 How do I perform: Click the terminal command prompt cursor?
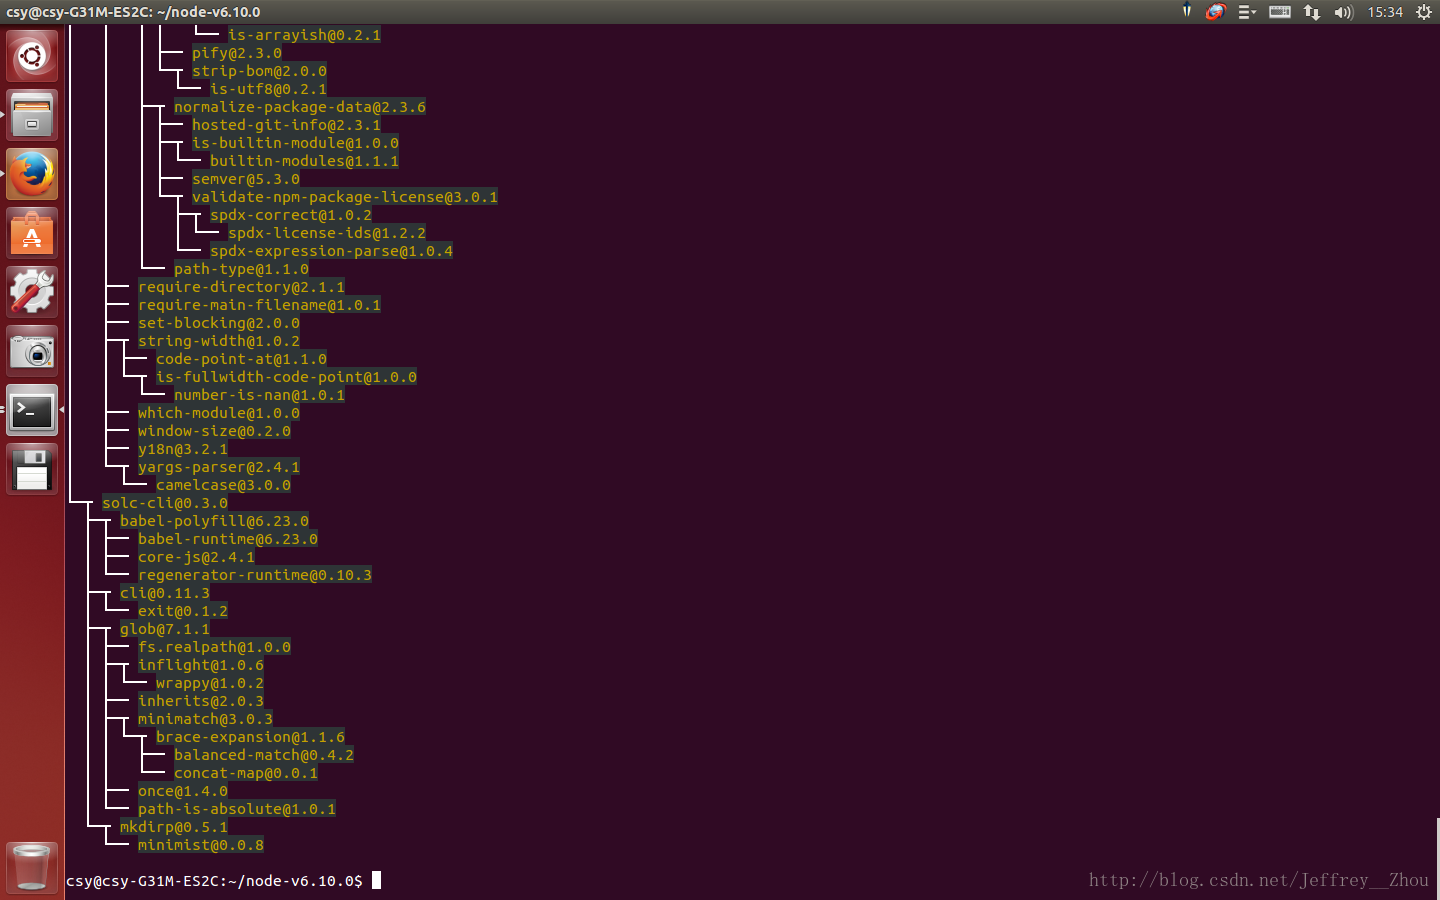376,880
